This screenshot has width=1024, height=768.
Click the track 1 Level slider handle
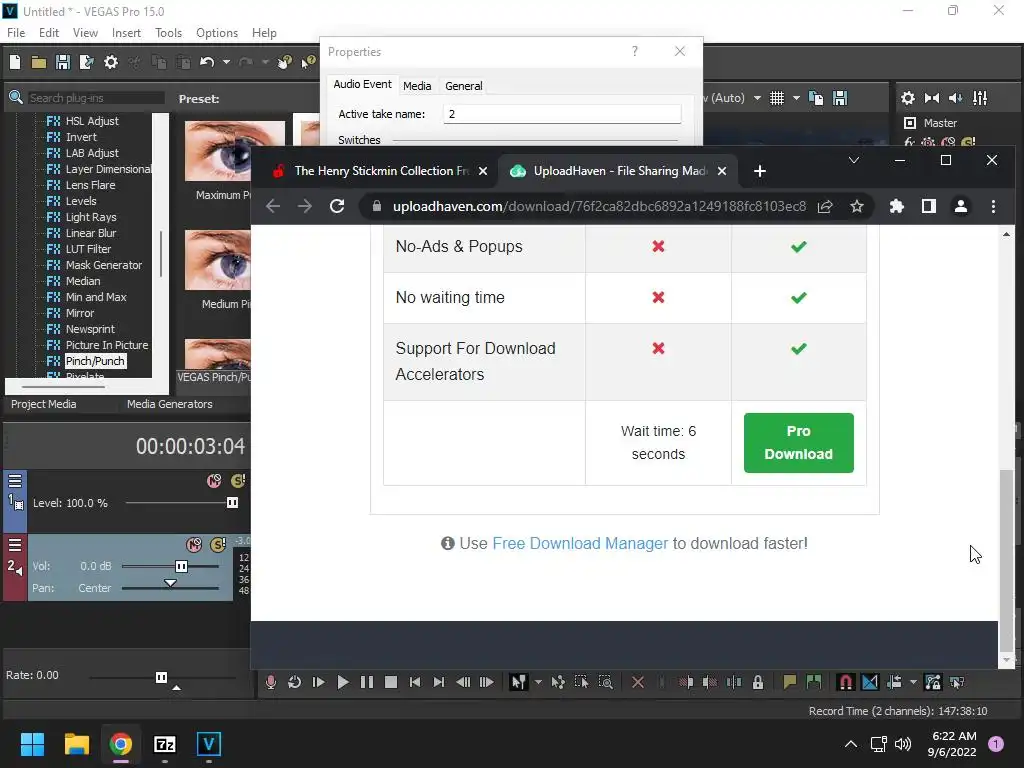point(232,503)
